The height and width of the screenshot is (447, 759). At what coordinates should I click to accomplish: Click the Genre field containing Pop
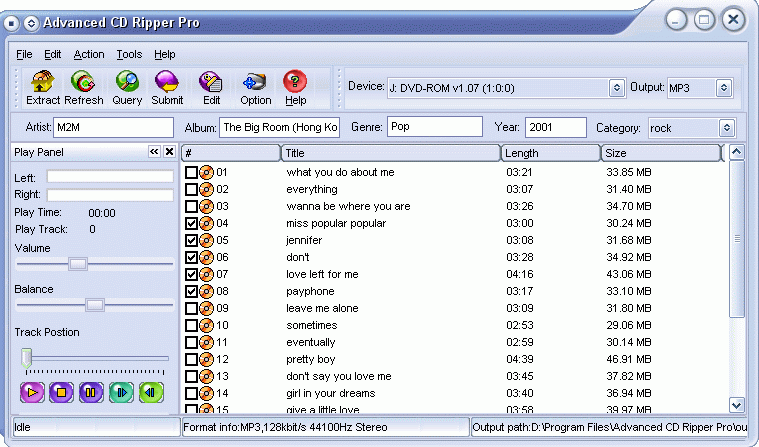(x=435, y=126)
